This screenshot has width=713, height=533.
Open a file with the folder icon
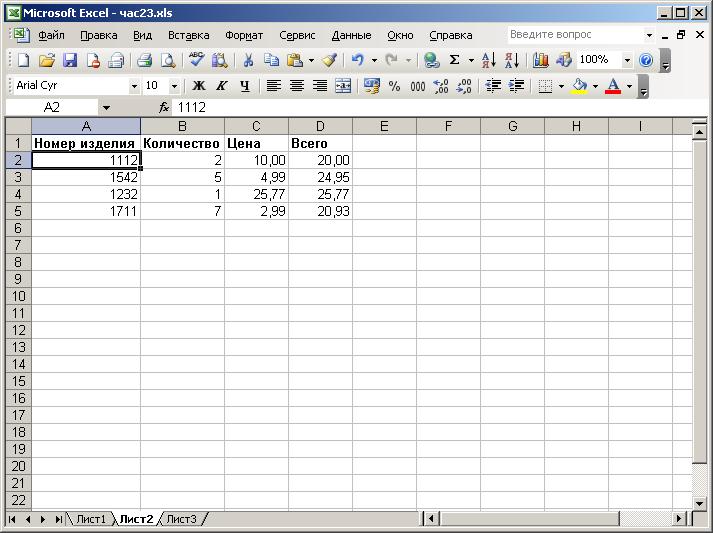46,60
